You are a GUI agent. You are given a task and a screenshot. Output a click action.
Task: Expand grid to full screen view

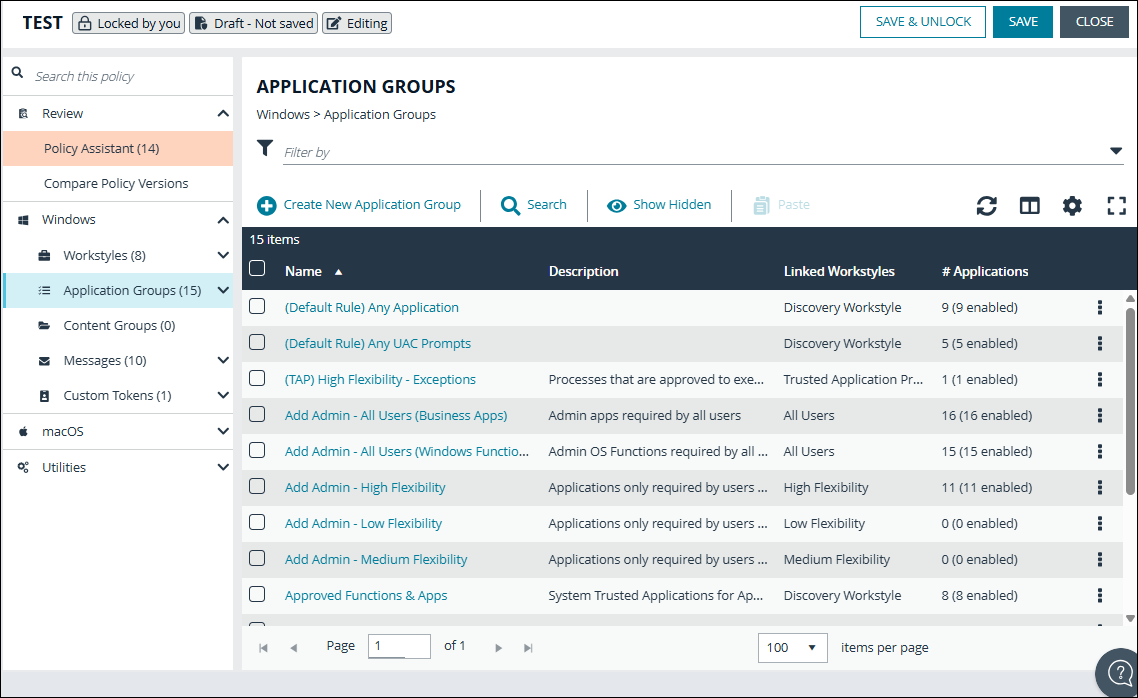pos(1116,205)
